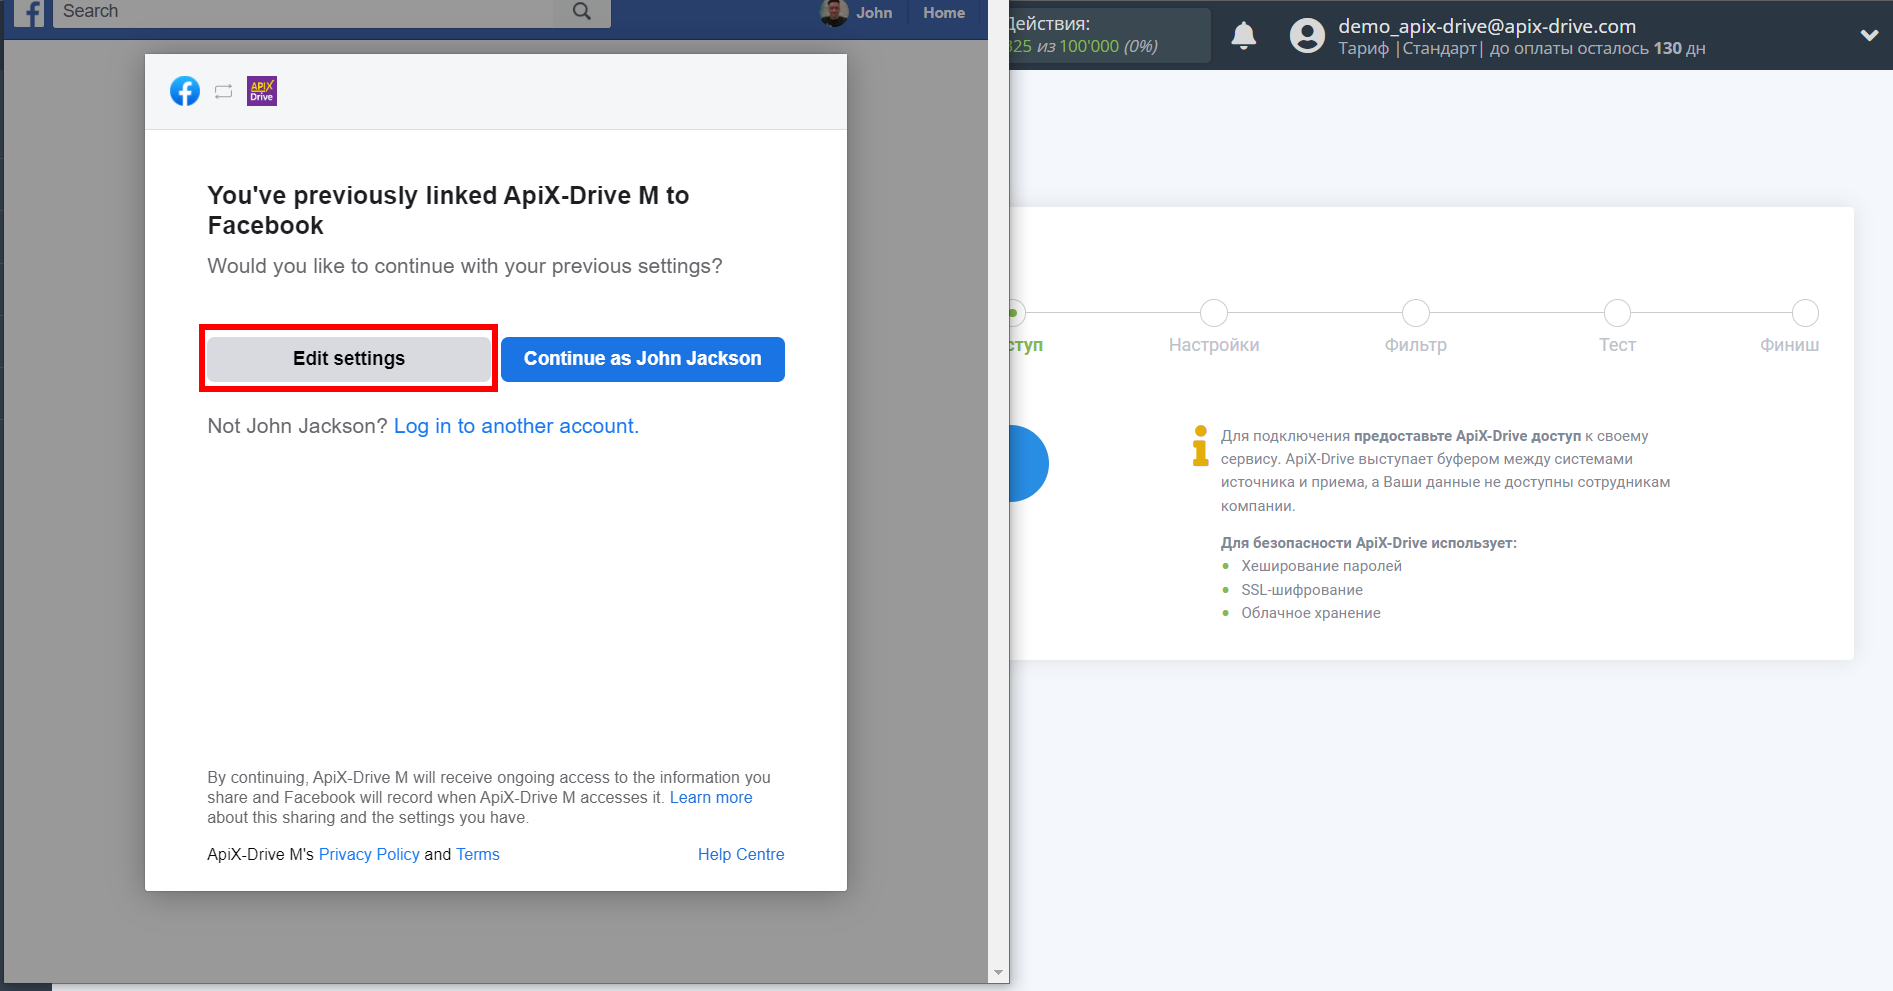Open Help Centre link

741,854
